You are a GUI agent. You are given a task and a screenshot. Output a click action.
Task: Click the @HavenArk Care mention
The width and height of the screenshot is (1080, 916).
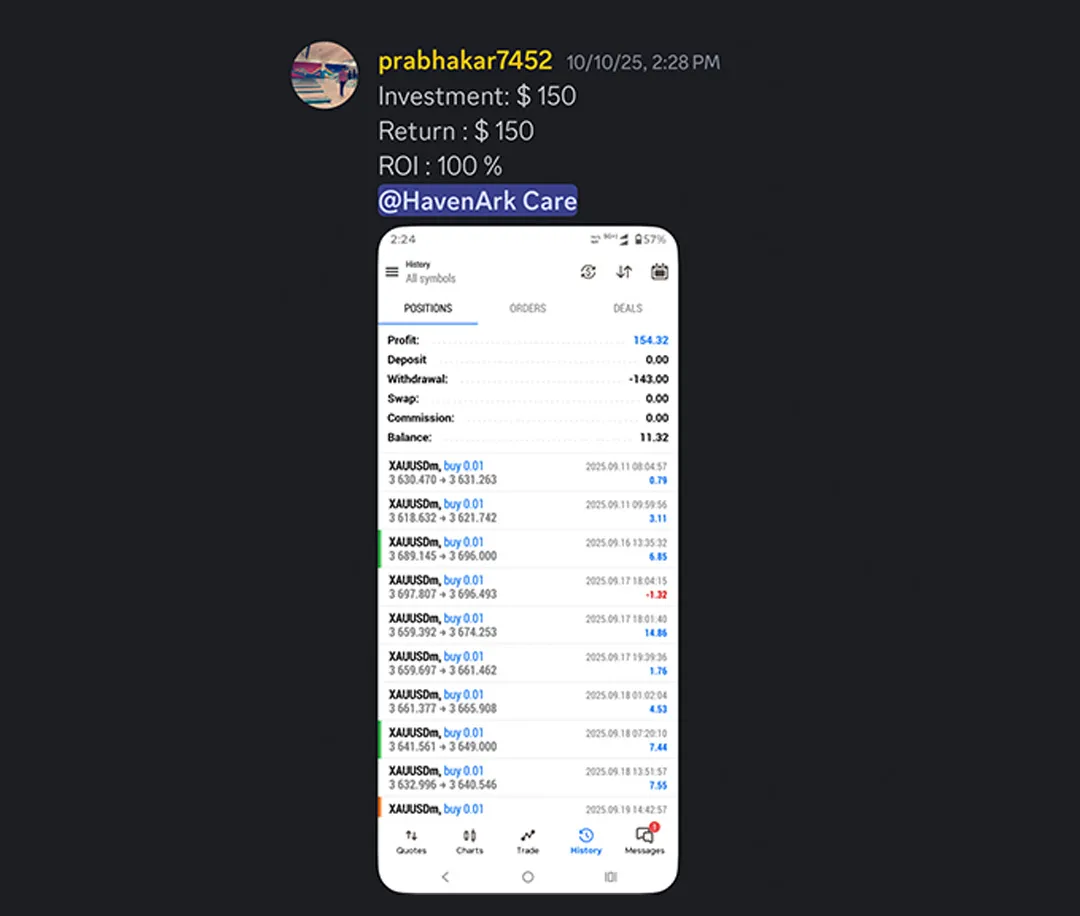tap(477, 200)
